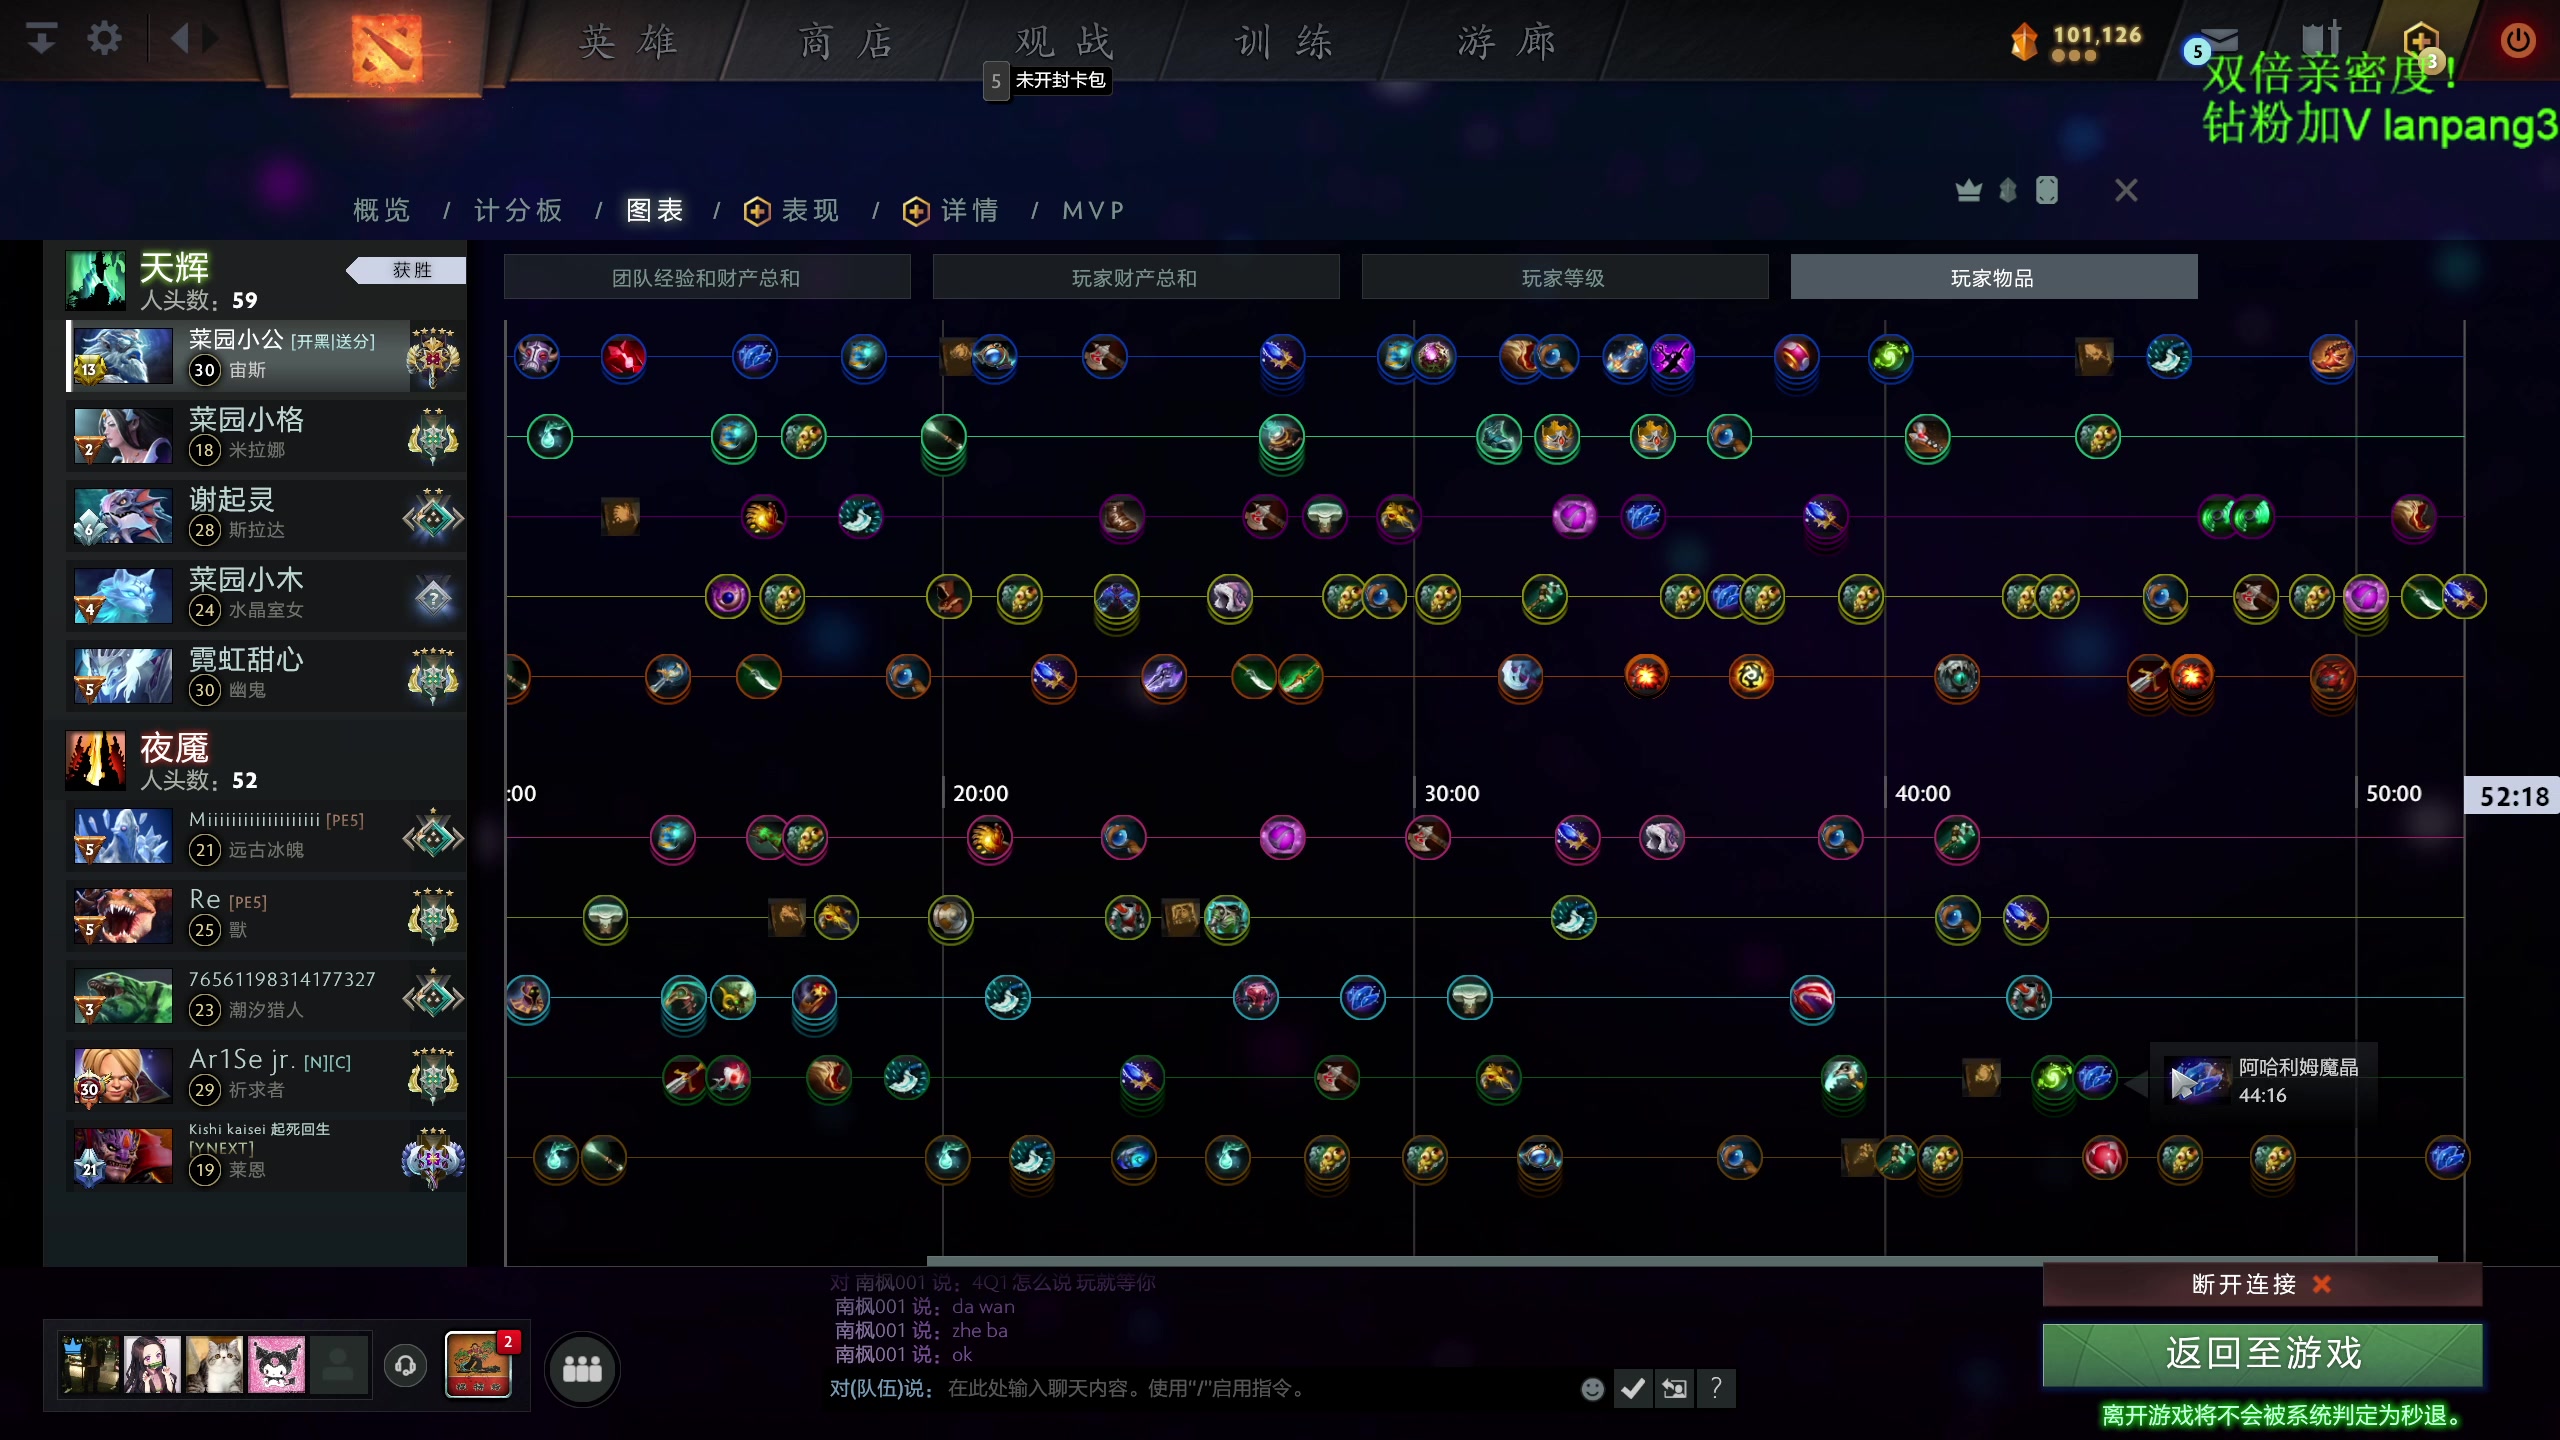Click the empty party slot avatar
This screenshot has height=1440, width=2560.
338,1365
